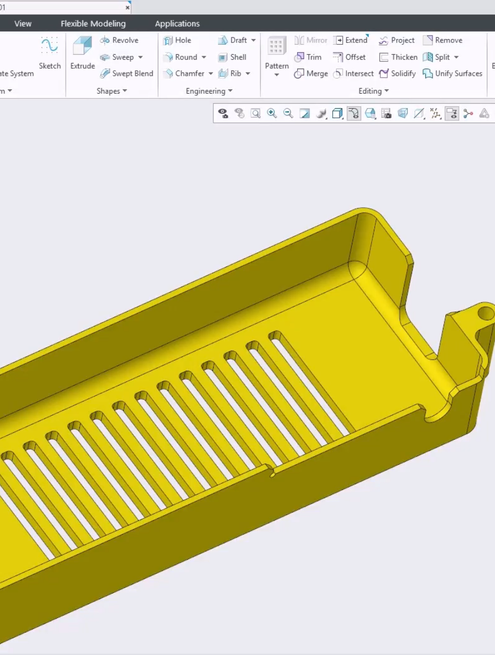Screen dimensions: 495x655
Task: Select the Trim tool
Action: tap(308, 57)
